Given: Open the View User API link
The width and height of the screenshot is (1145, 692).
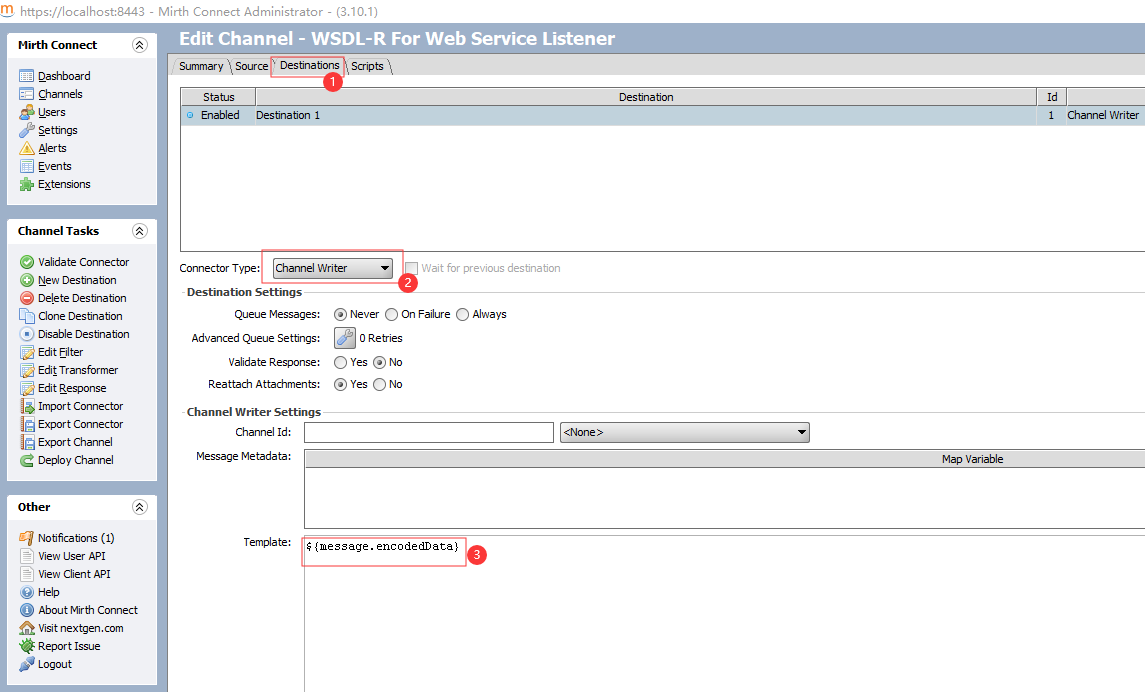Looking at the screenshot, I should [x=72, y=556].
